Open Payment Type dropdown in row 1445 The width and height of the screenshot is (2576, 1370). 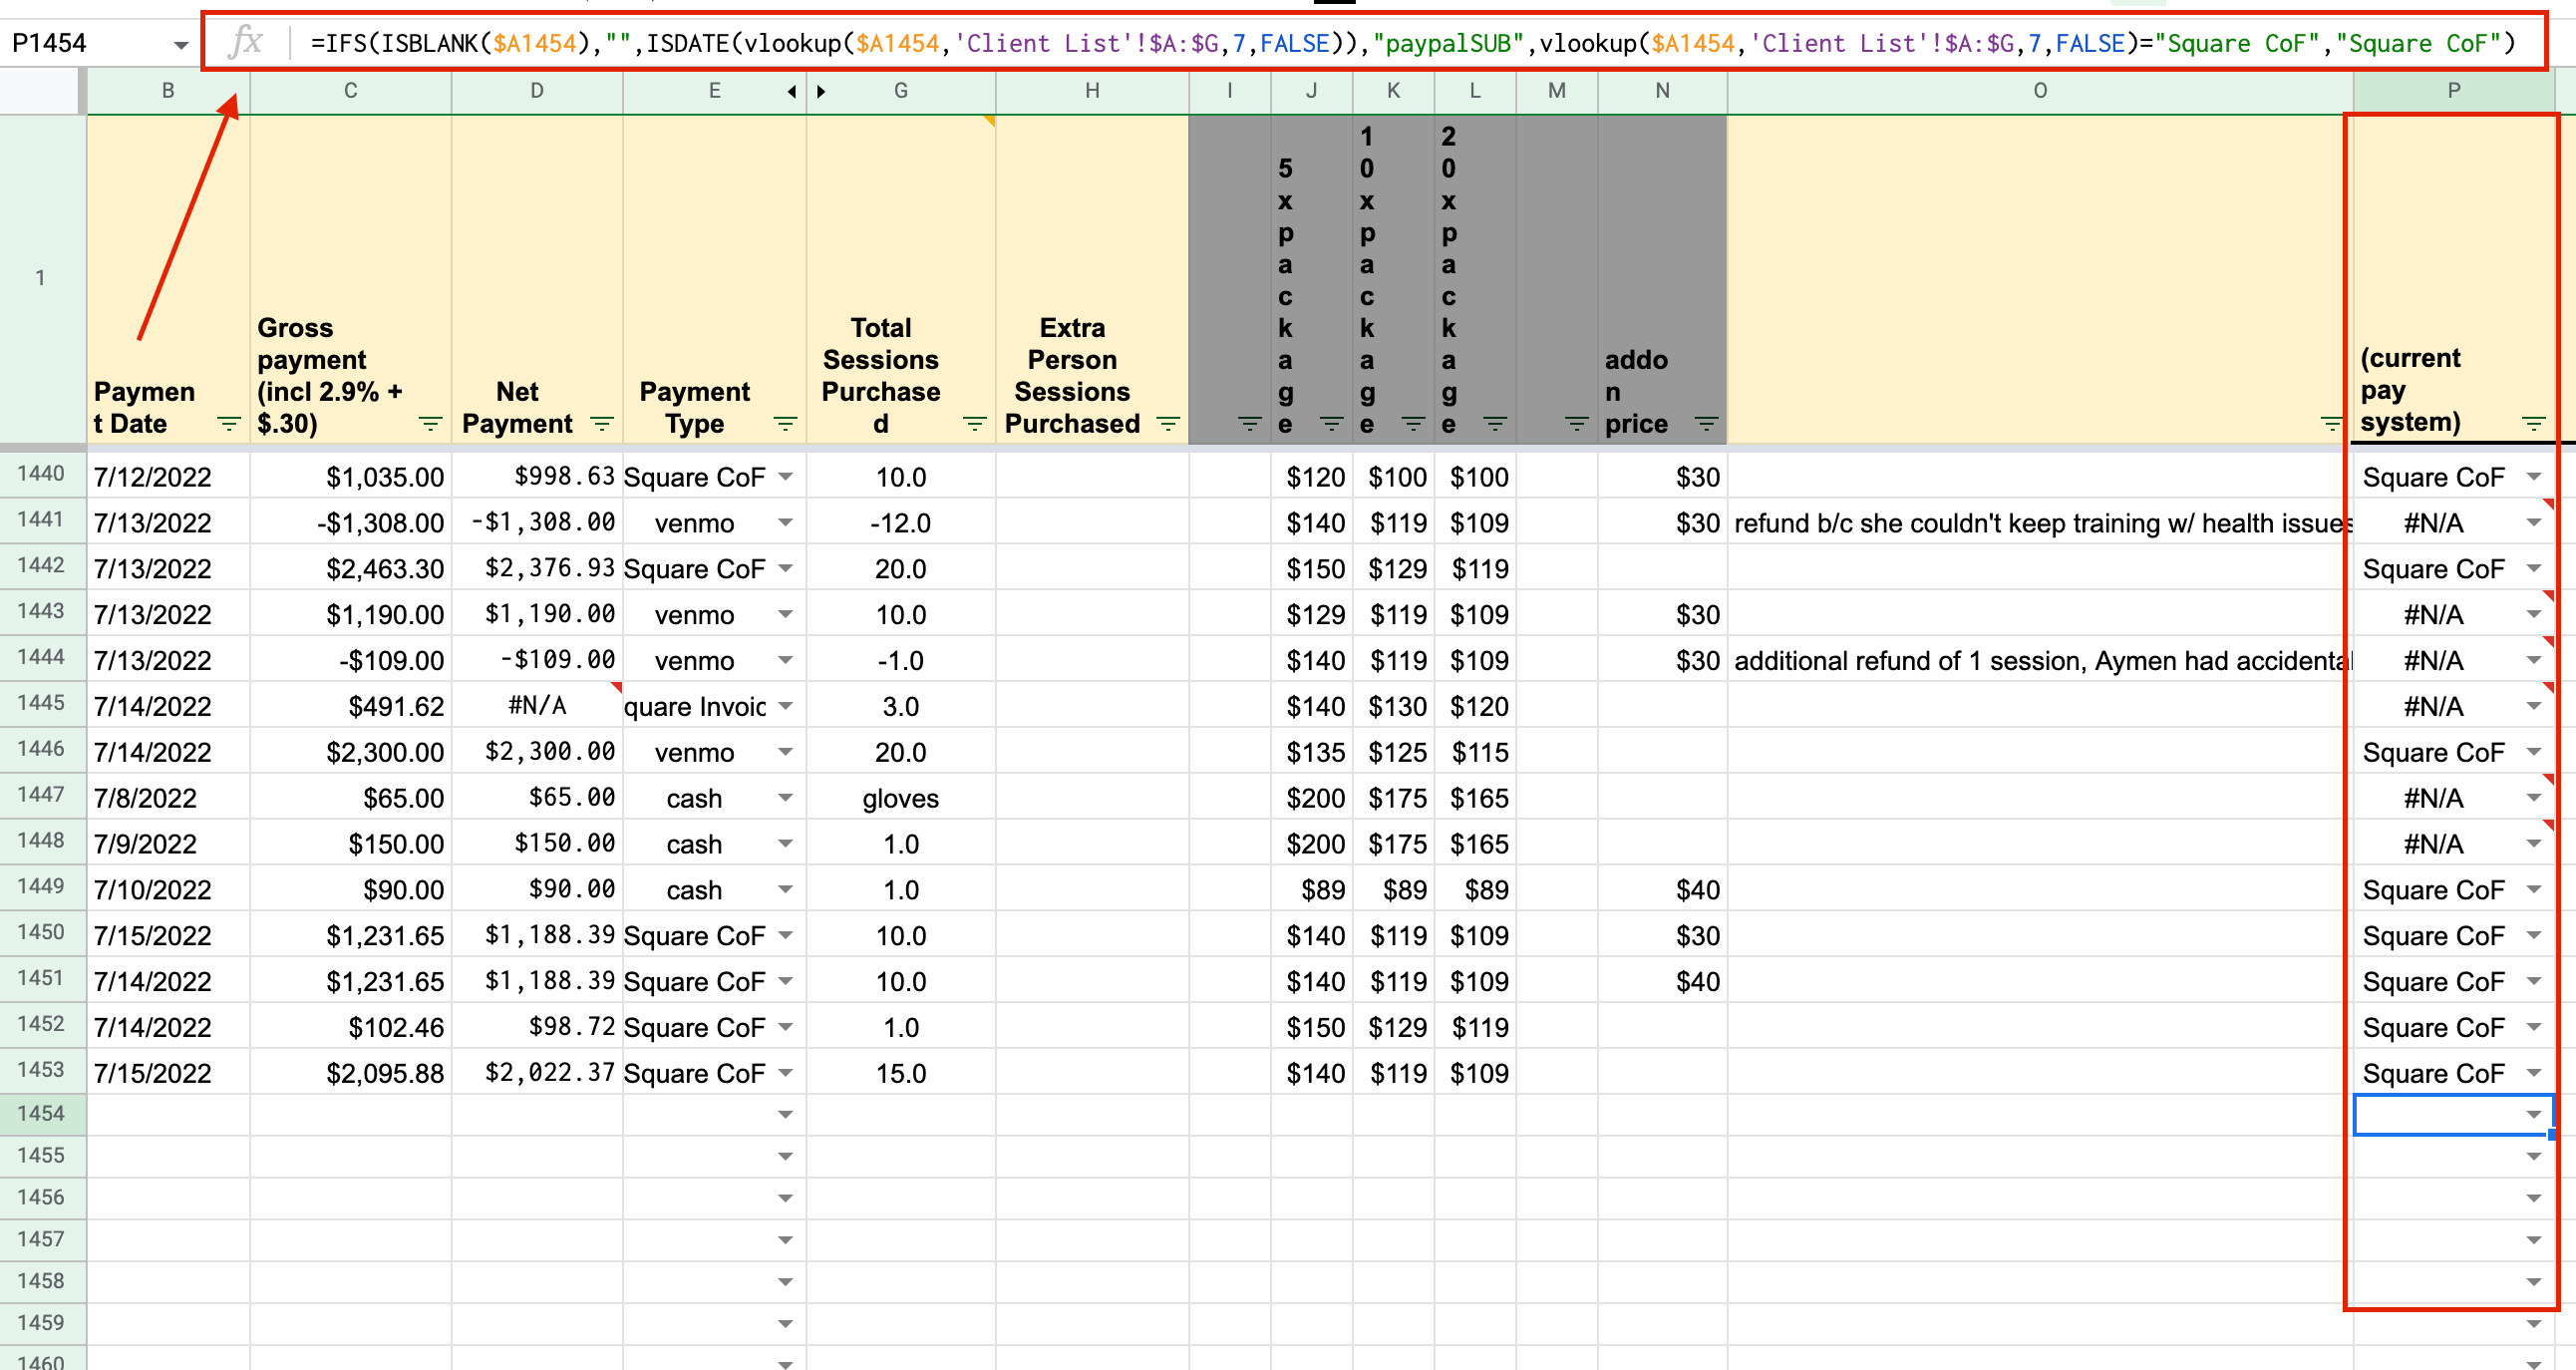[x=785, y=706]
